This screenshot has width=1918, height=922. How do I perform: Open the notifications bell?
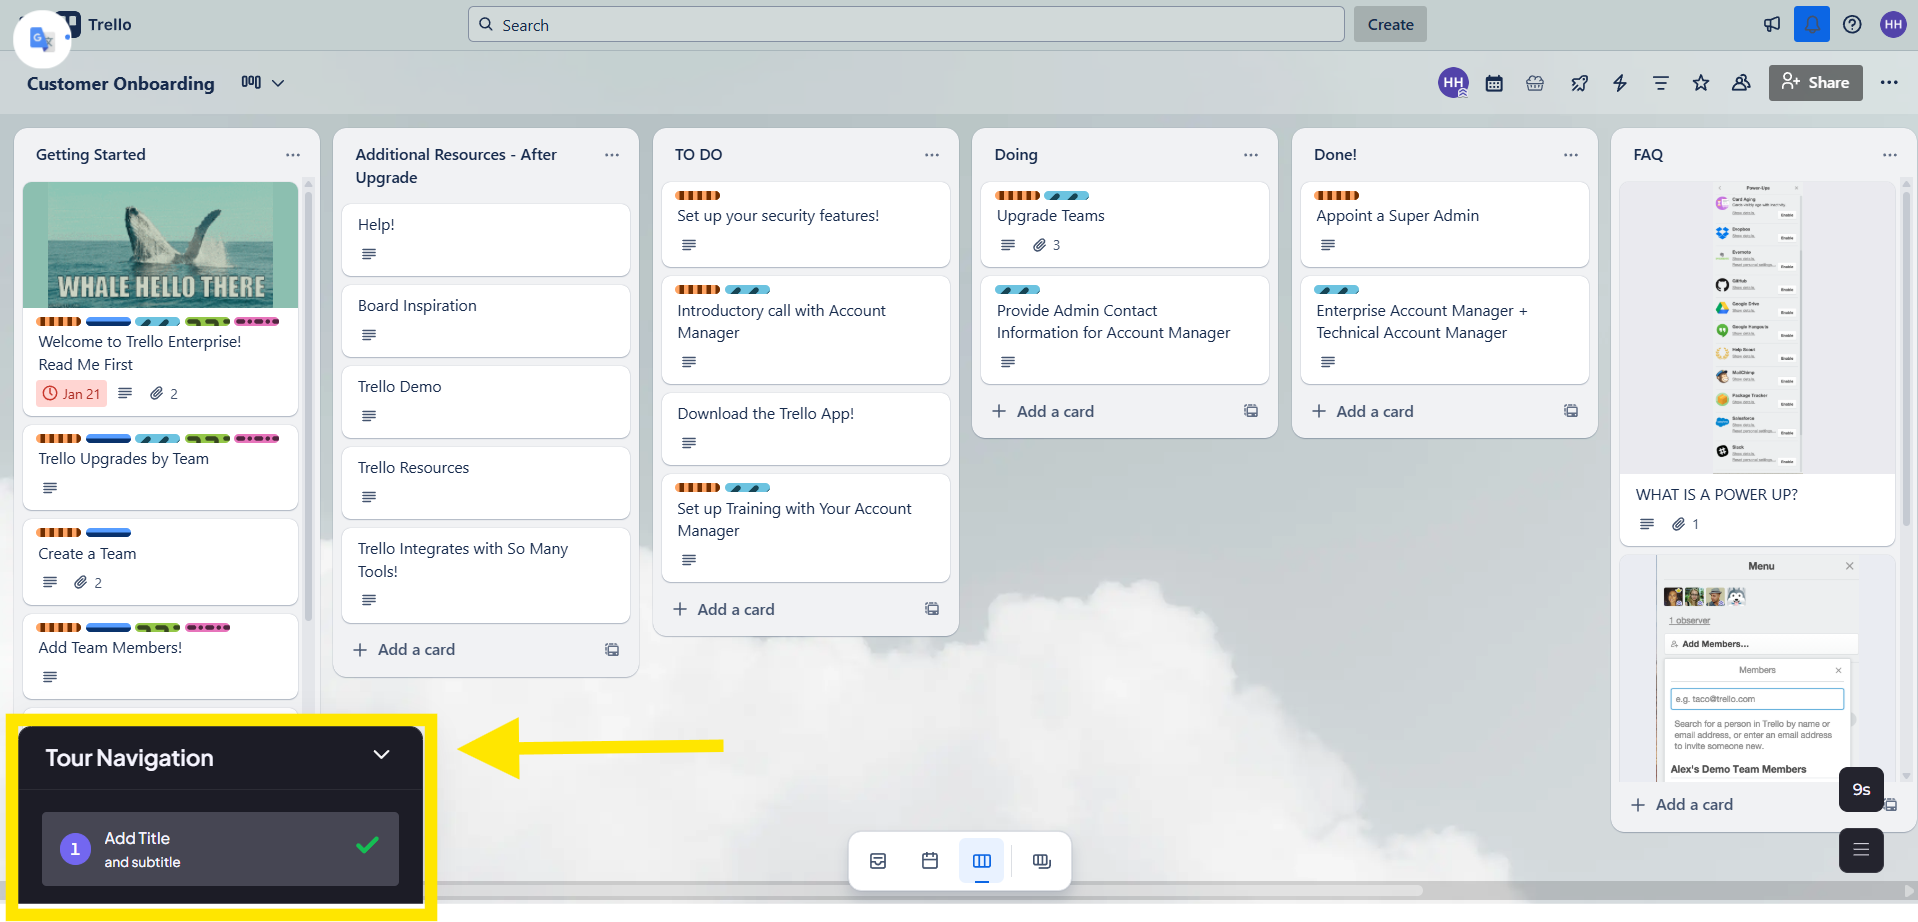pos(1811,24)
